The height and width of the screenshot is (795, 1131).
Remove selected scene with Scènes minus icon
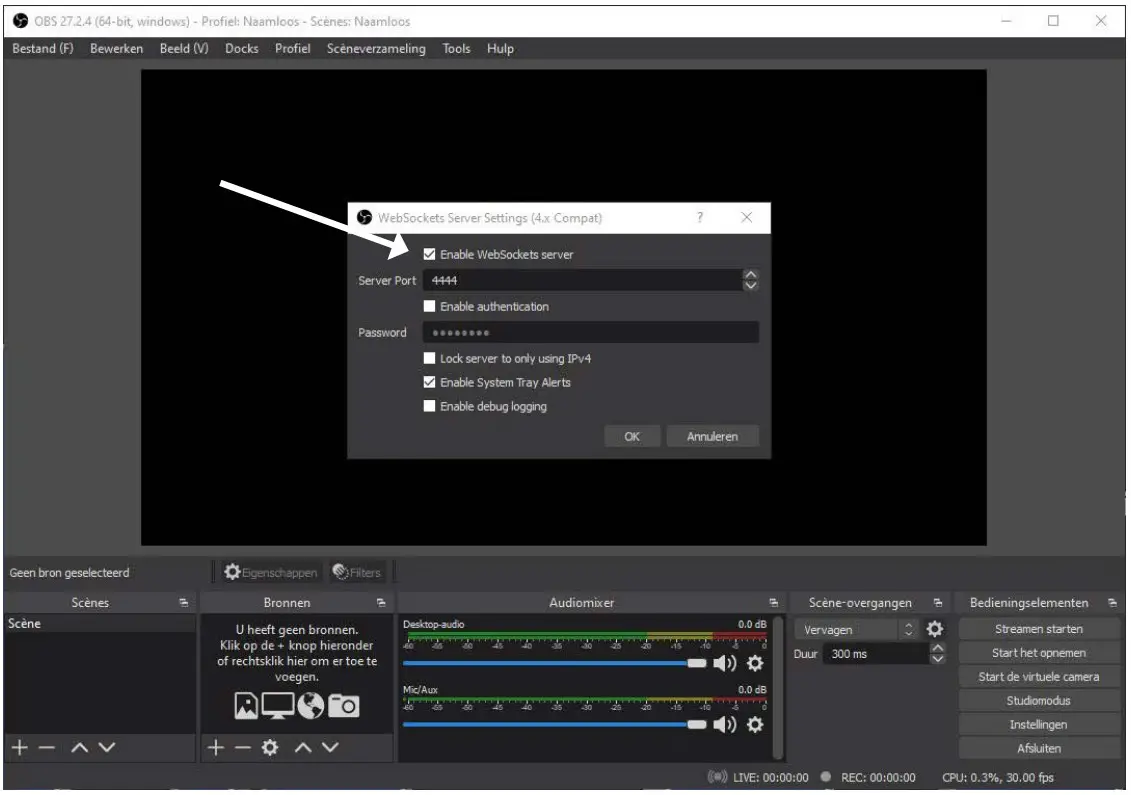(x=47, y=747)
